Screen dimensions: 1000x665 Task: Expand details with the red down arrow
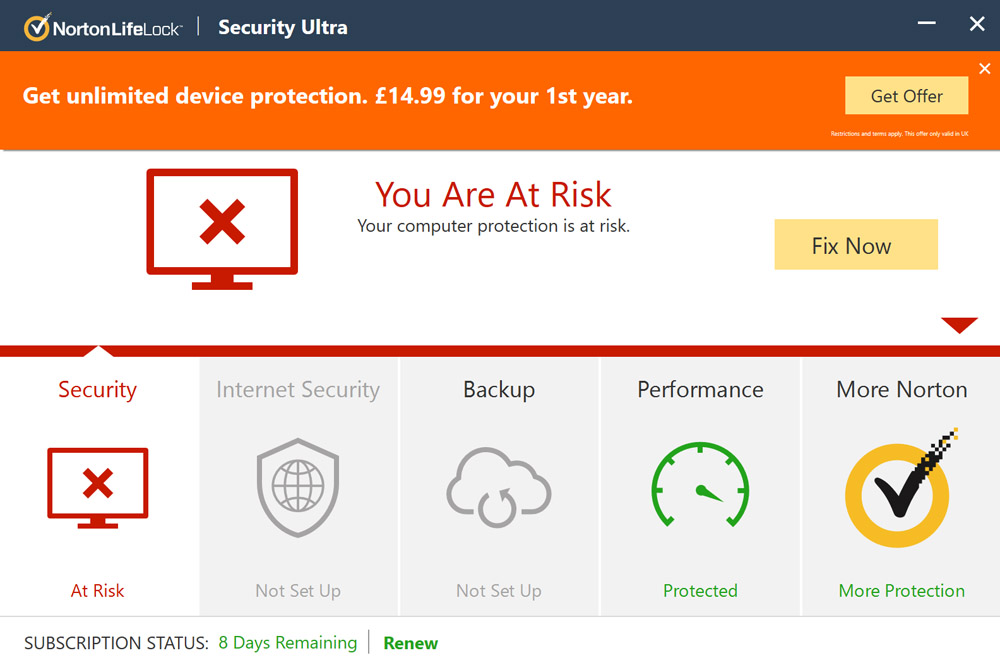click(959, 325)
